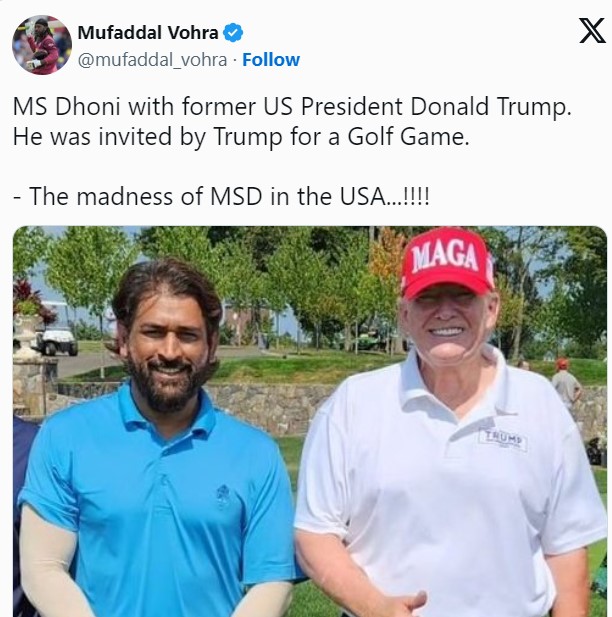The width and height of the screenshot is (612, 617).
Task: Open Mufaddal Vohra's profile avatar
Action: click(x=42, y=45)
